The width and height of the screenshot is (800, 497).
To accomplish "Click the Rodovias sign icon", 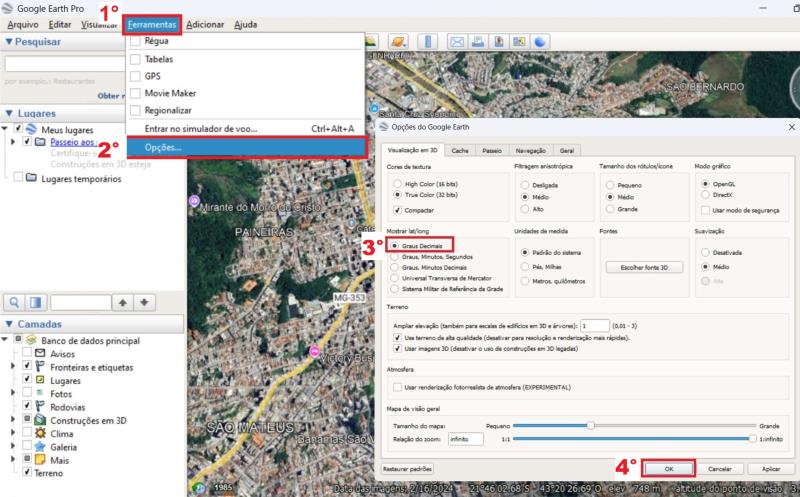I will (x=40, y=406).
